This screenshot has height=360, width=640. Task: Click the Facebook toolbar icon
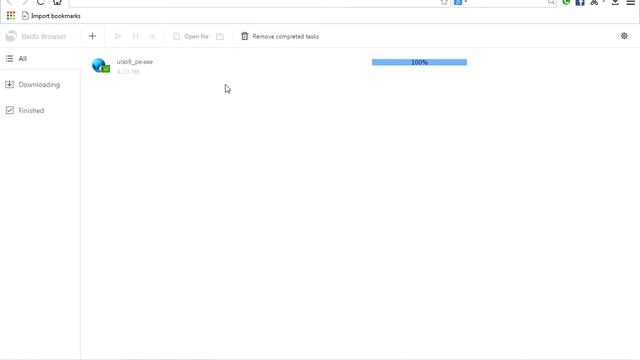(580, 2)
